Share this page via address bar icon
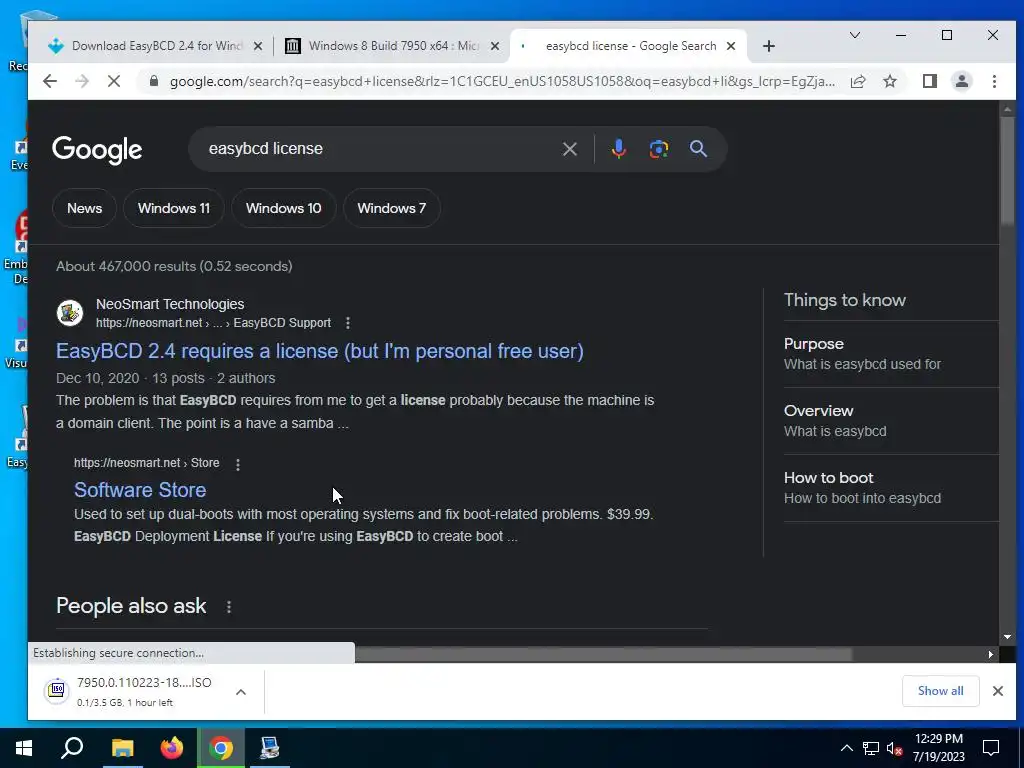This screenshot has width=1024, height=768. (858, 81)
